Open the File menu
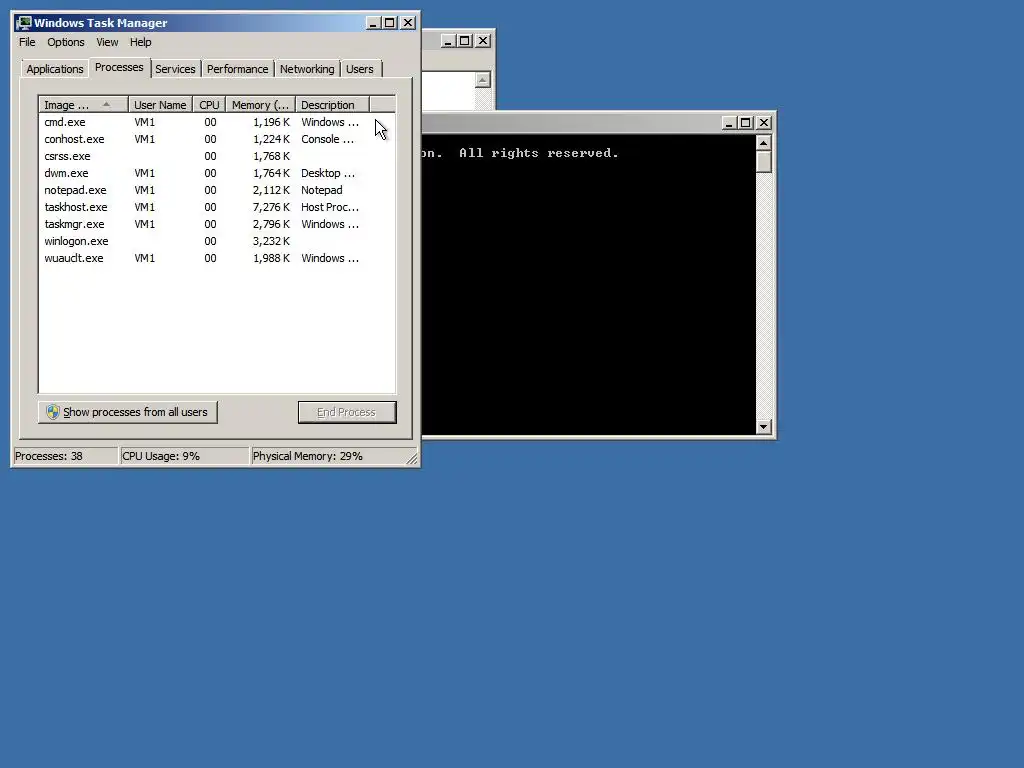 point(27,42)
